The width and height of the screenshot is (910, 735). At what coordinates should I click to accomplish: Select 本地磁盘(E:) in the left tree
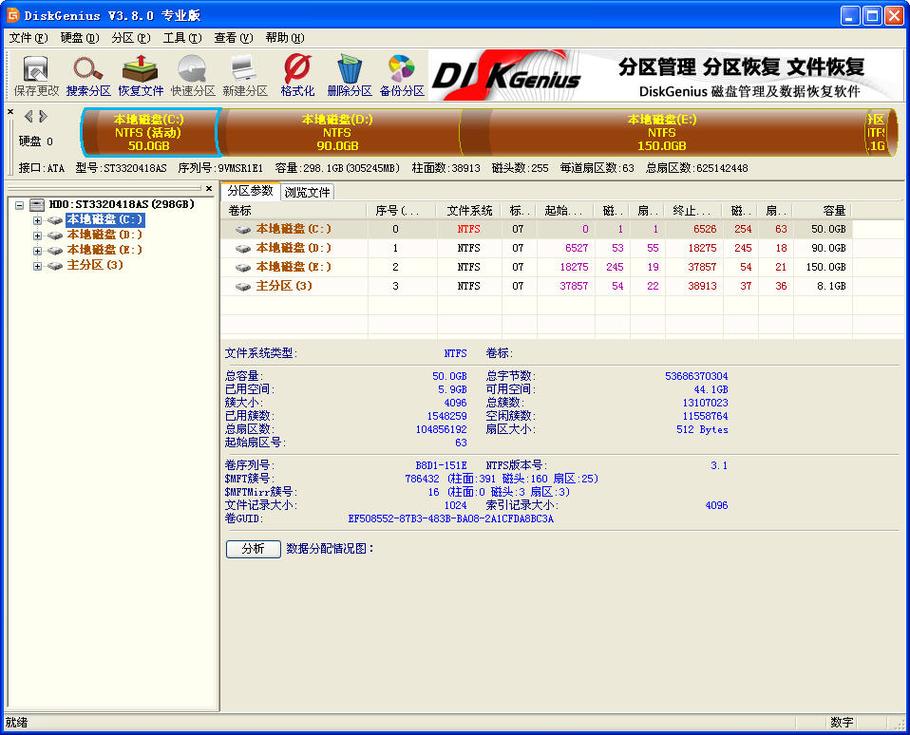pyautogui.click(x=104, y=250)
